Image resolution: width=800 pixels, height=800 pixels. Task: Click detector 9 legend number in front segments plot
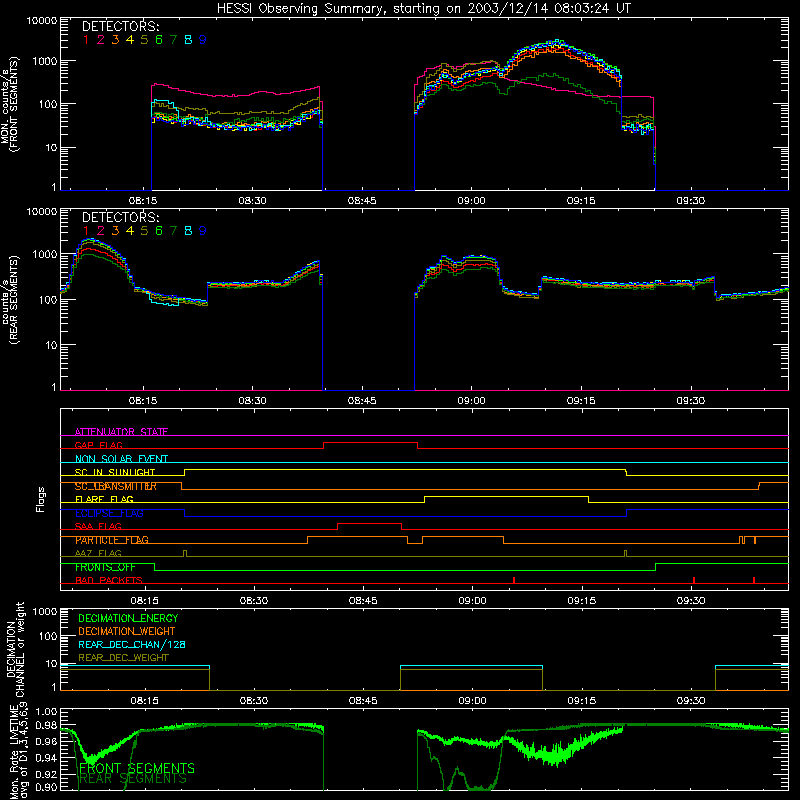203,40
